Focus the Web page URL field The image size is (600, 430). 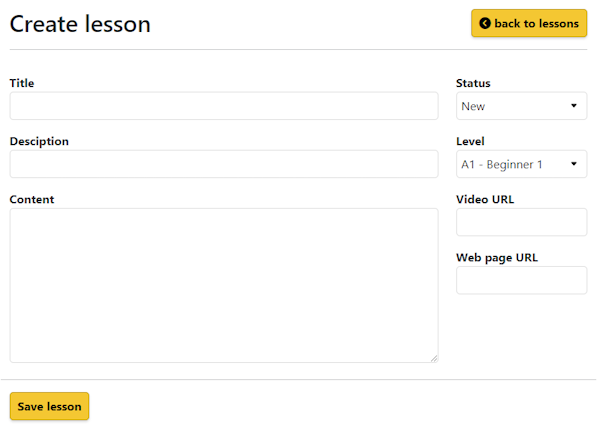(x=521, y=280)
